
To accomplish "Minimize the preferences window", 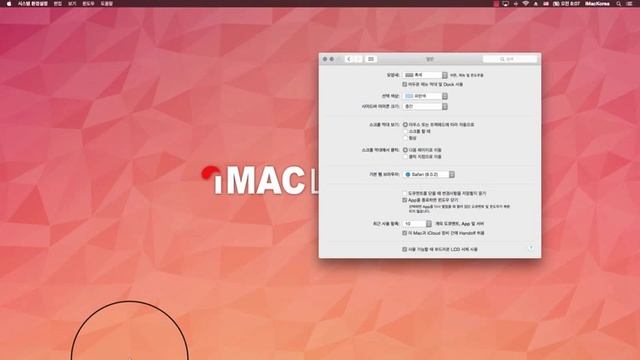I will [332, 59].
